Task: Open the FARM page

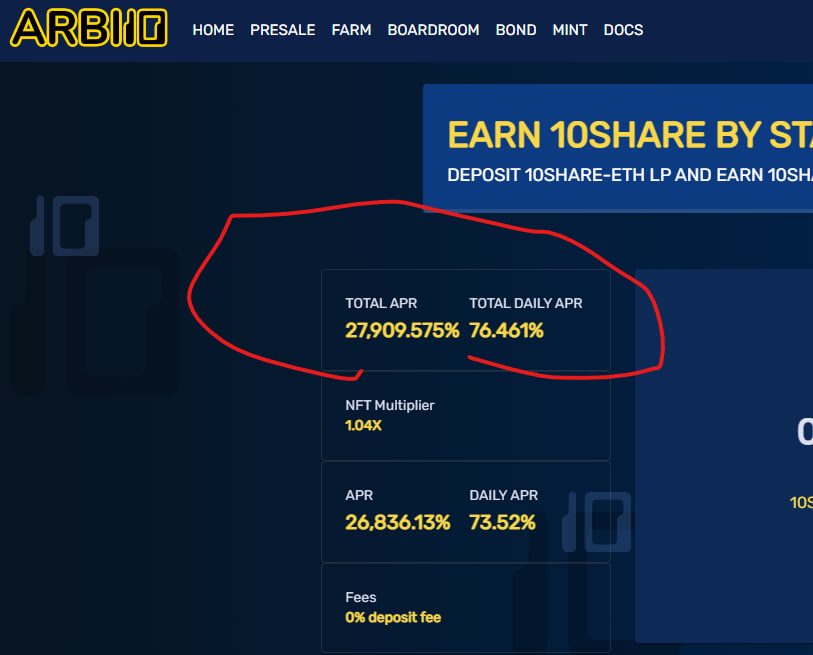Action: coord(352,30)
